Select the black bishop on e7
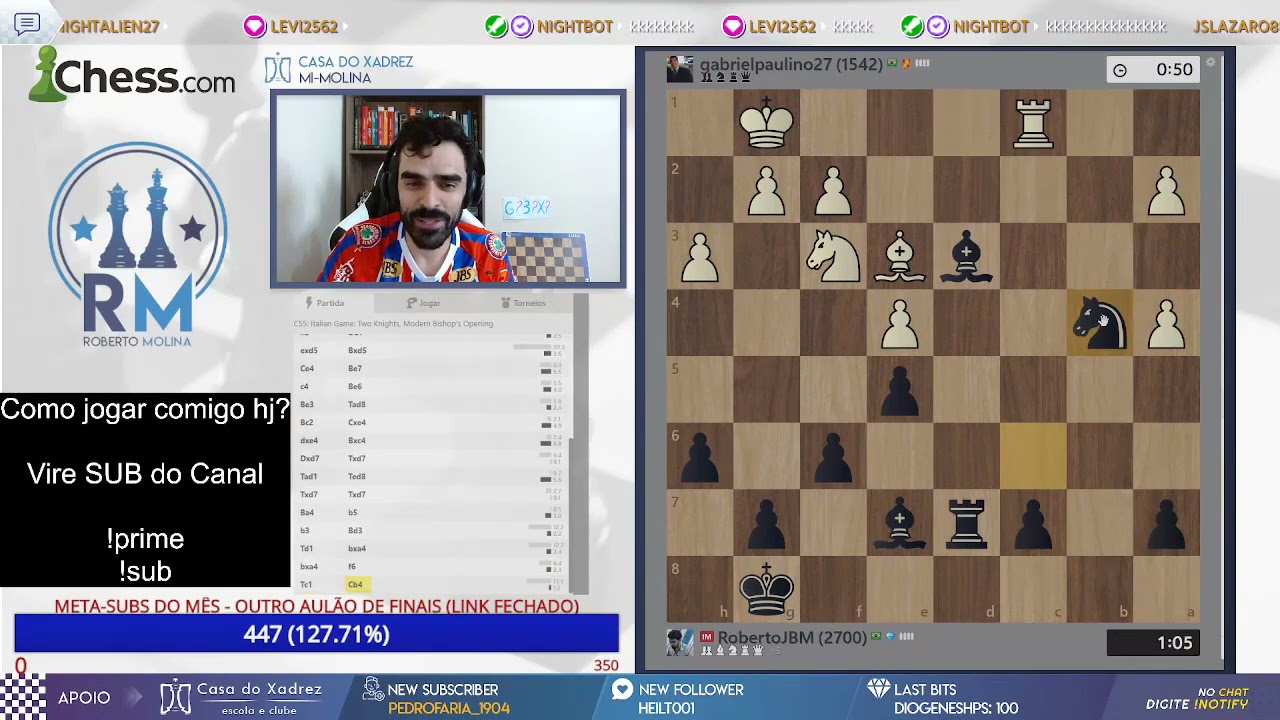This screenshot has height=720, width=1280. tap(900, 523)
